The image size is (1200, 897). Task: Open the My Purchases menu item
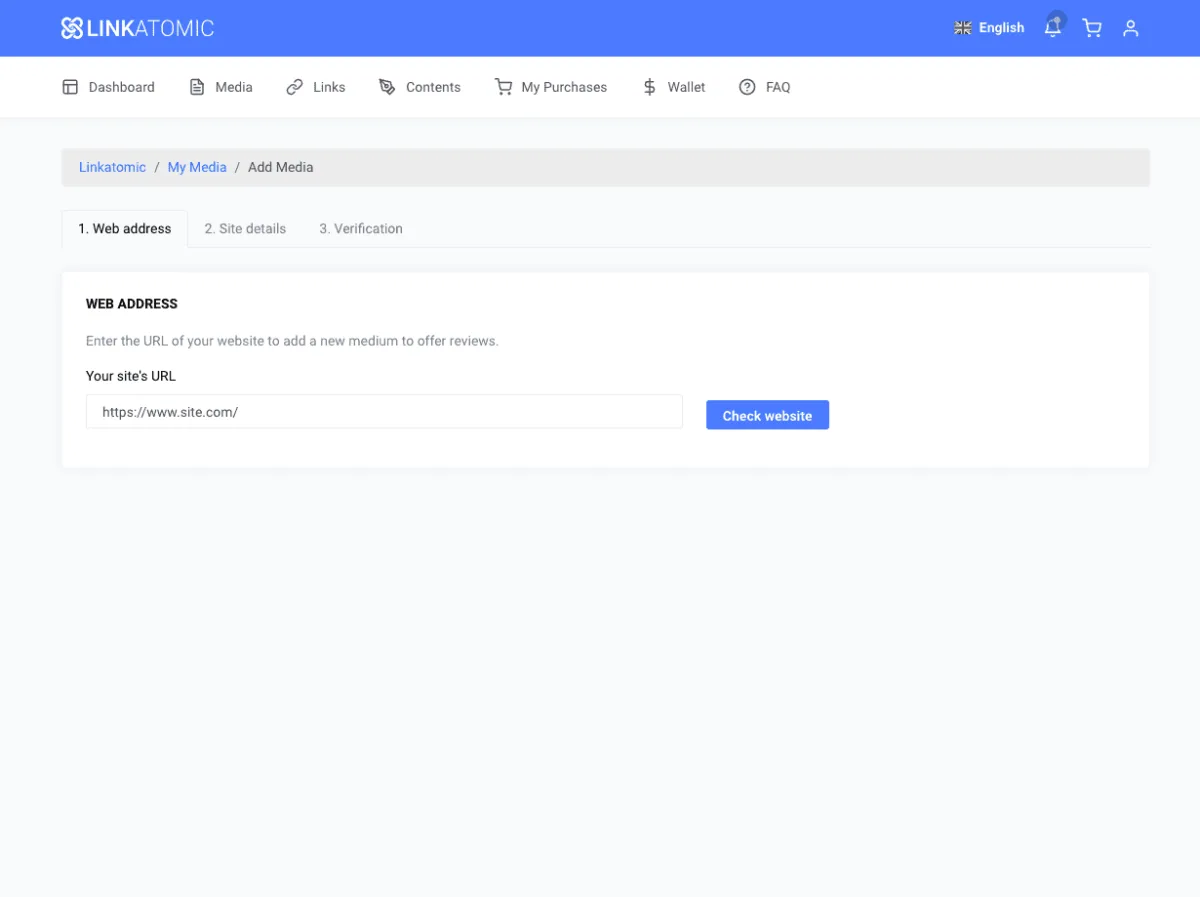click(564, 87)
